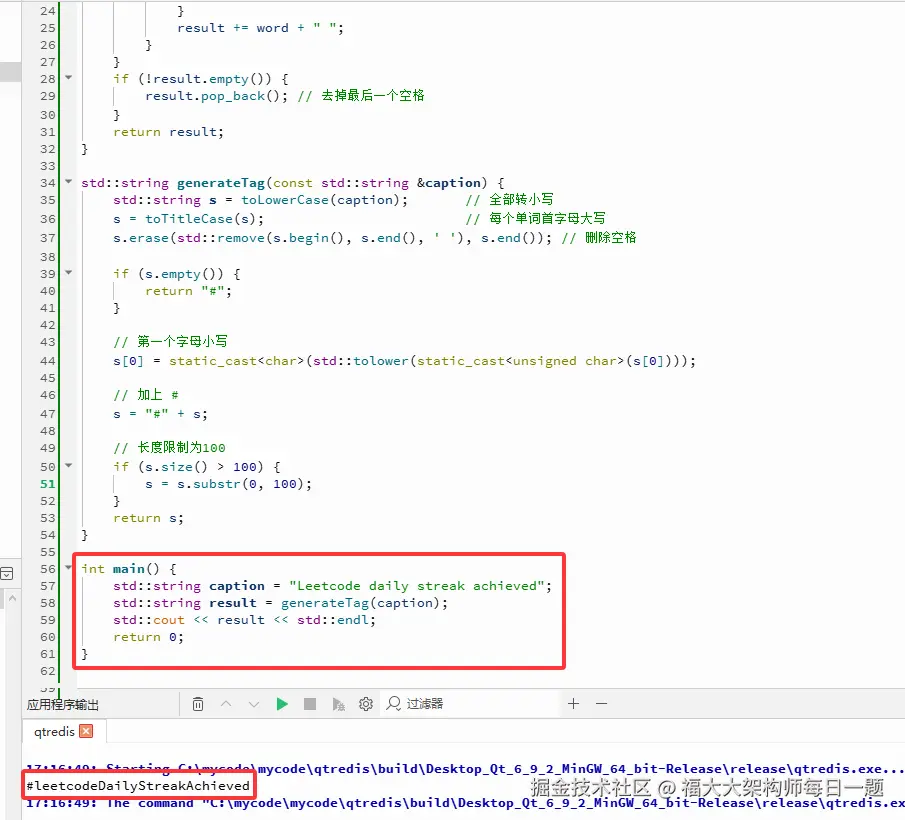Screen dimensions: 905x820
Task: Click the Starting qtredis.exe output line
Action: 465,769
